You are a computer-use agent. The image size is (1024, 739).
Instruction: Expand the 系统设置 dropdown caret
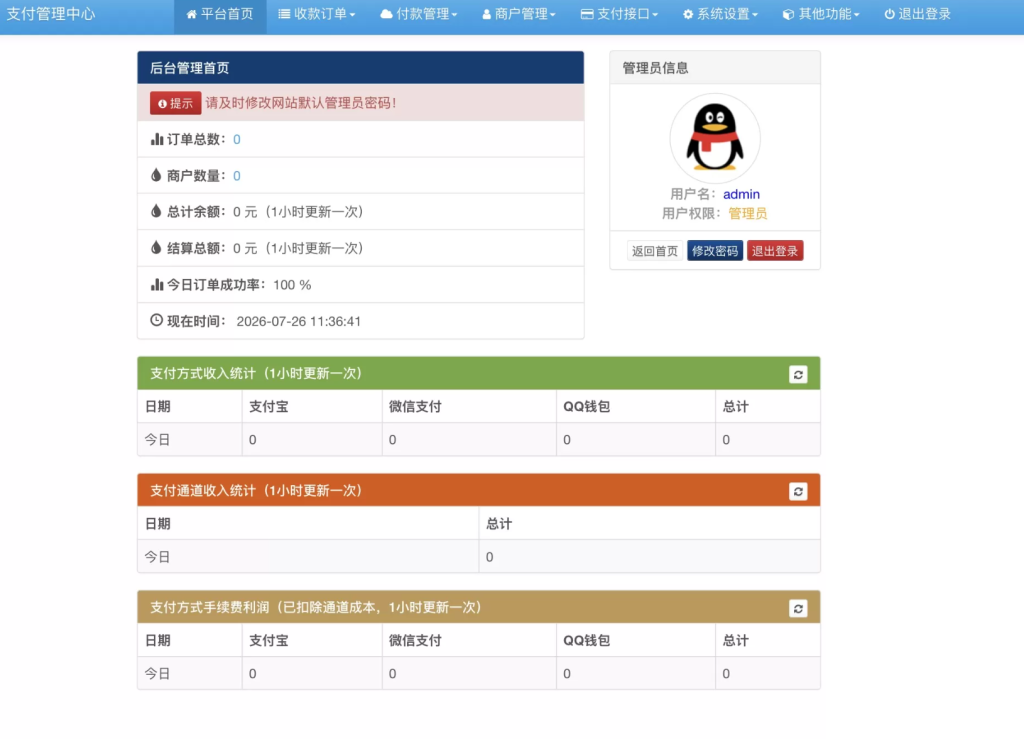click(x=755, y=14)
